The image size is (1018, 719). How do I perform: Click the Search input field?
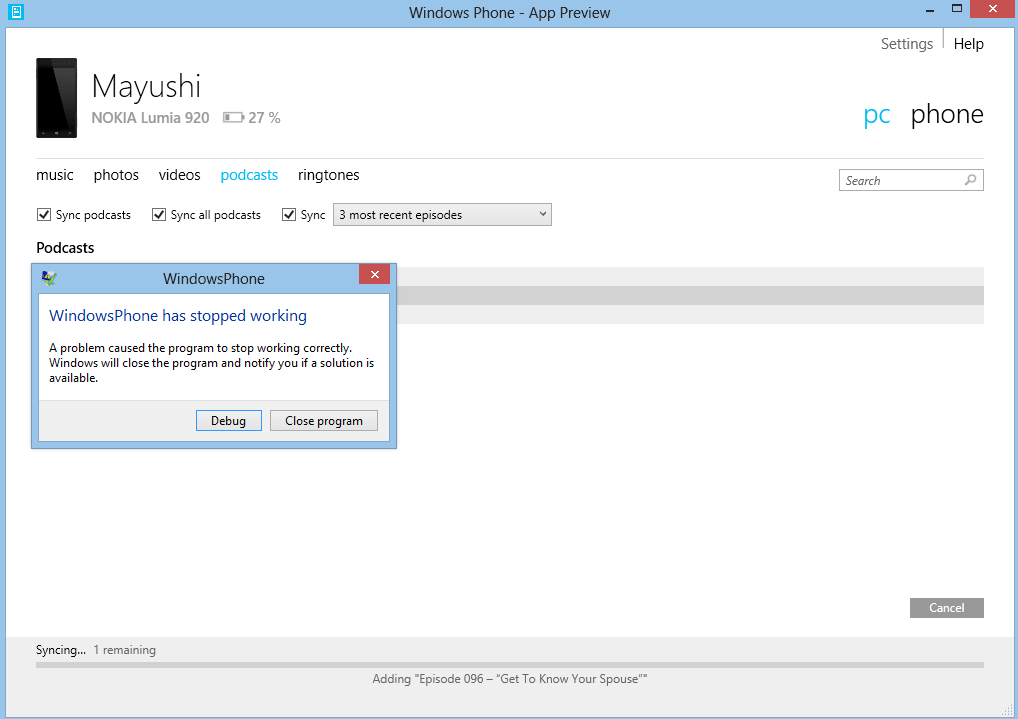tap(911, 180)
